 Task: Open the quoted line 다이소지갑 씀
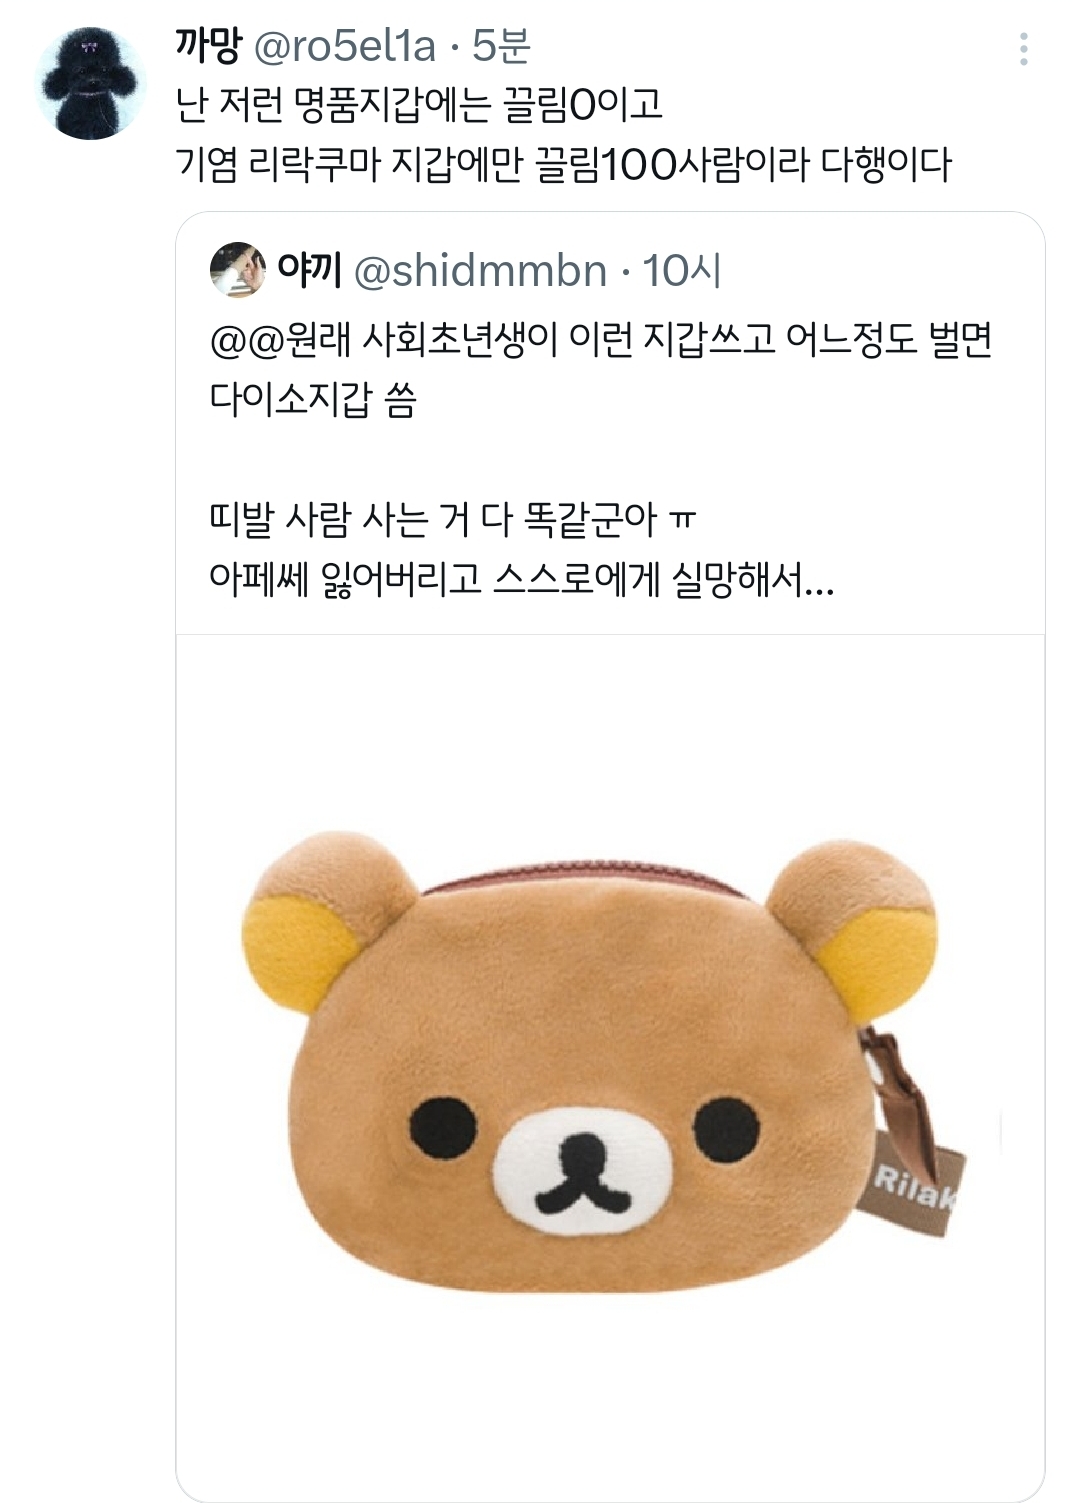[313, 399]
